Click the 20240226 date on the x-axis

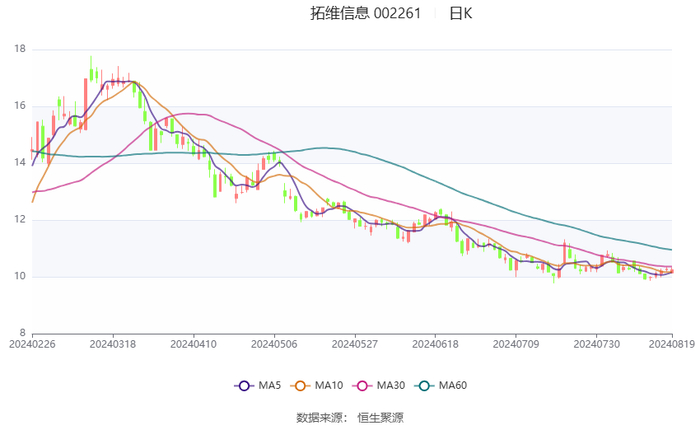[33, 344]
